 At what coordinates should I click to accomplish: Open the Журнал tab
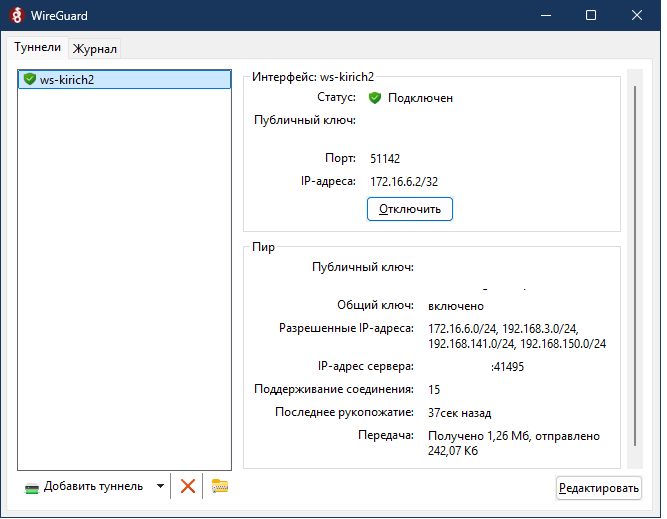coord(95,48)
